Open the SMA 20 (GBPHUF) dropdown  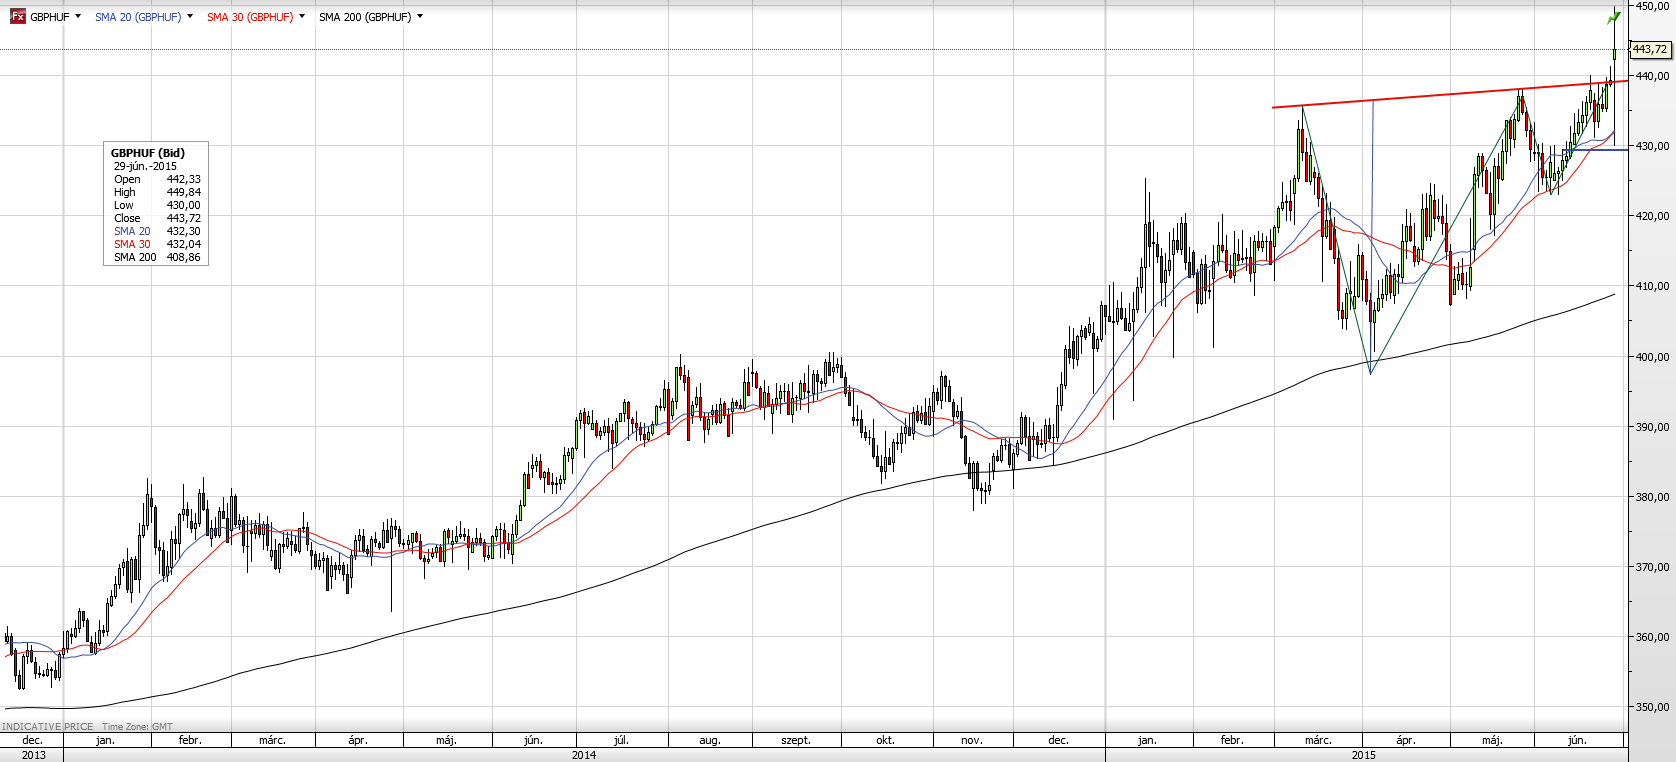190,16
